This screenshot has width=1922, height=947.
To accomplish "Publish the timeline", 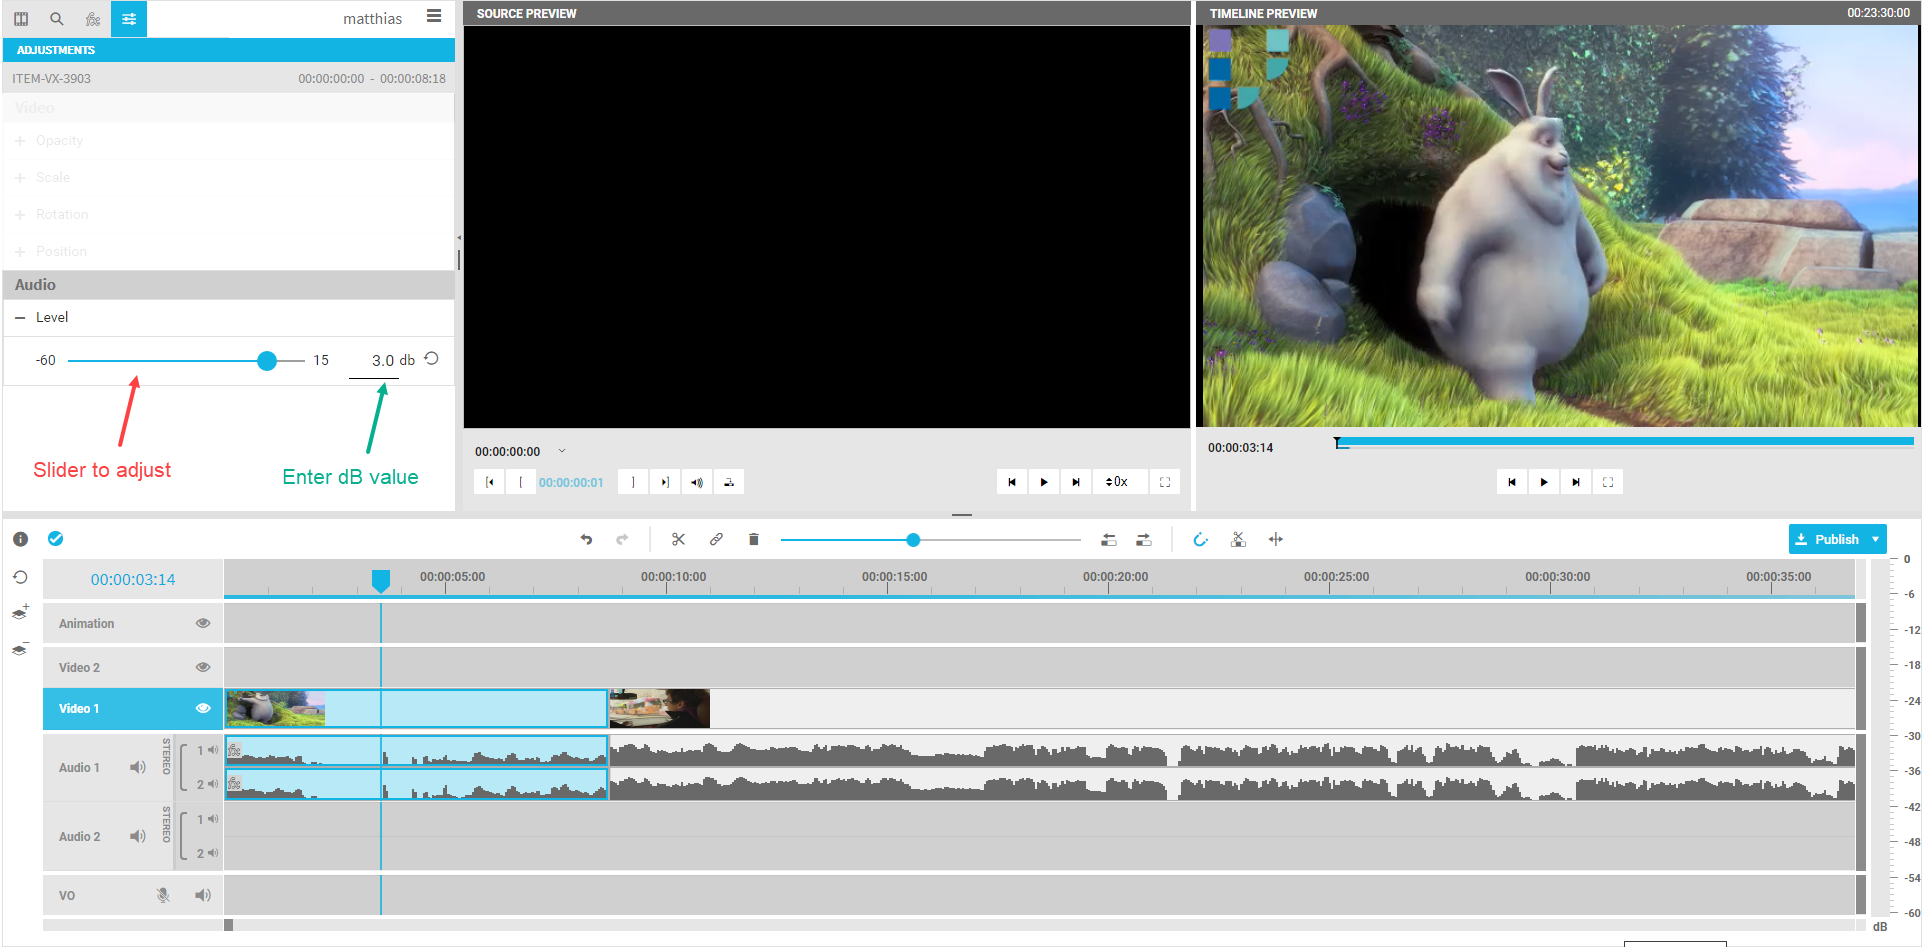I will (x=1827, y=539).
